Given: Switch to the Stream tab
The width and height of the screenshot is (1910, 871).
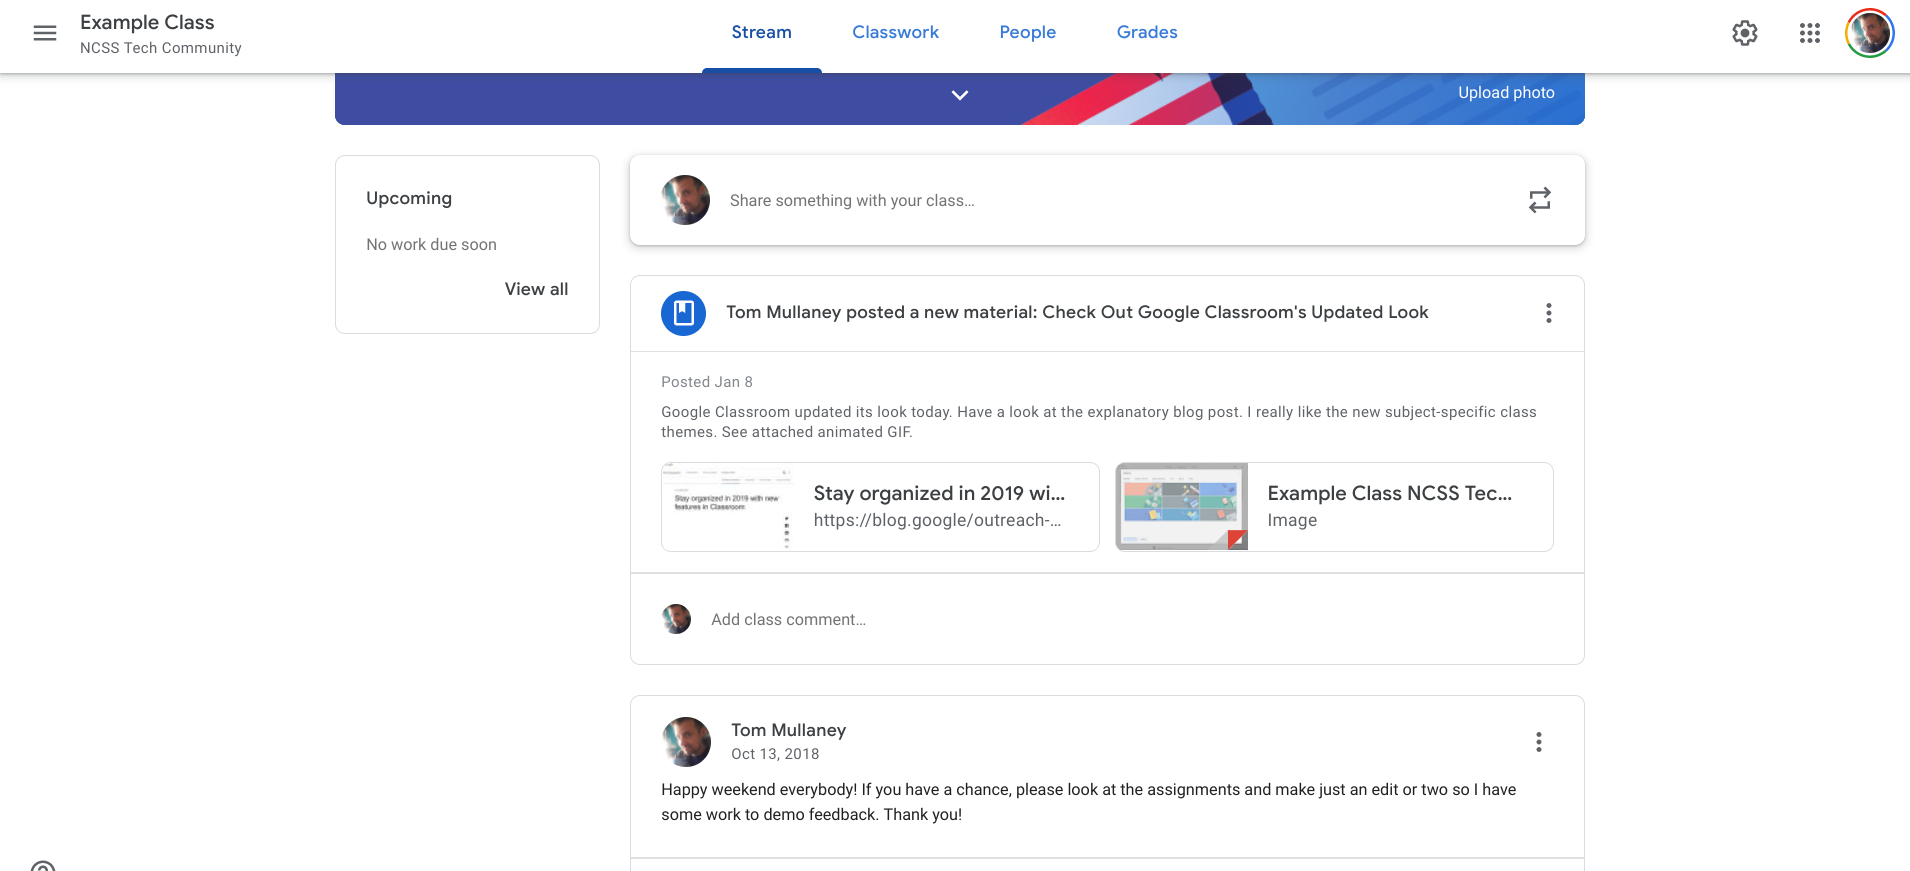Looking at the screenshot, I should pos(761,32).
